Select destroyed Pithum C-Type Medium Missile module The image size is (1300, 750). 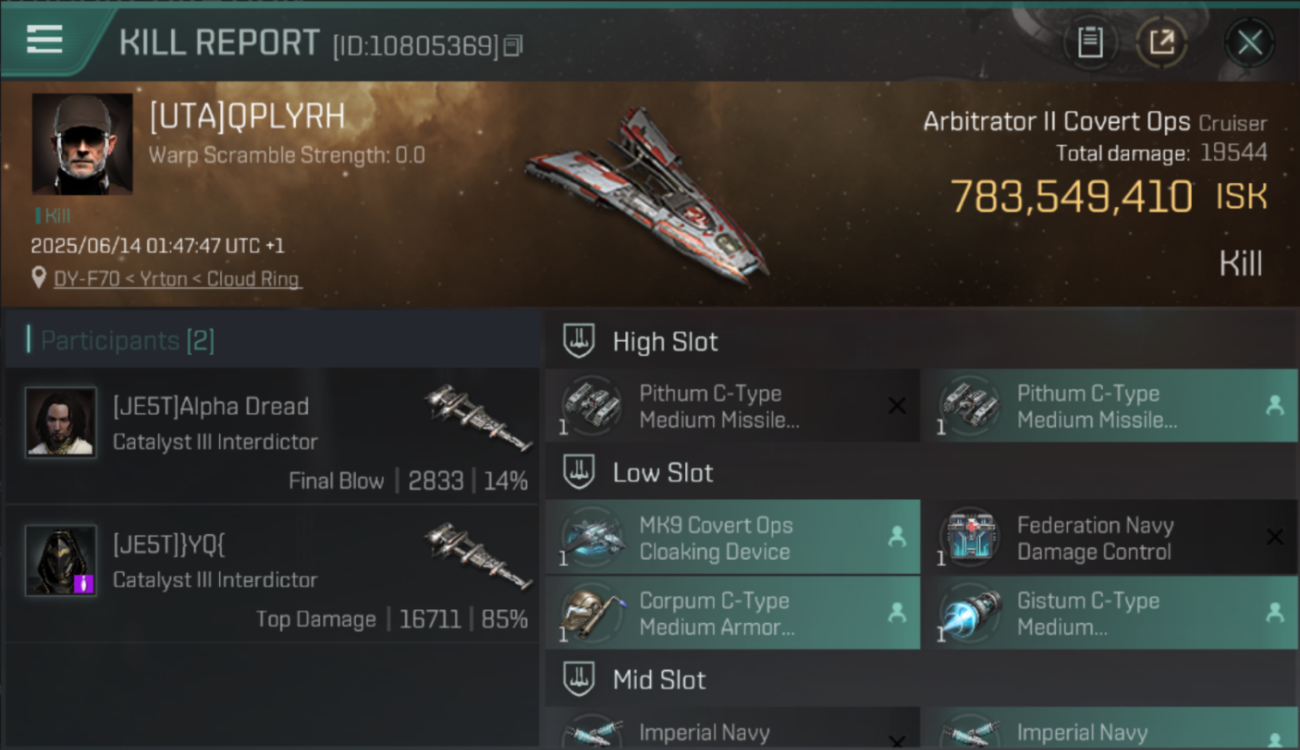733,406
